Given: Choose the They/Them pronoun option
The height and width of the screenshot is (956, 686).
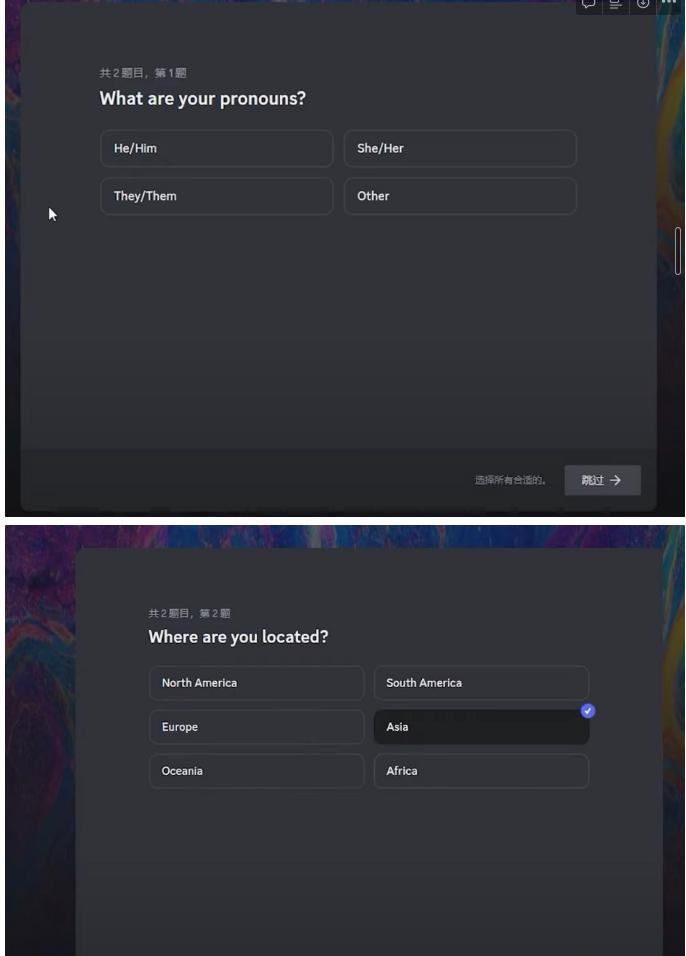Looking at the screenshot, I should point(216,196).
